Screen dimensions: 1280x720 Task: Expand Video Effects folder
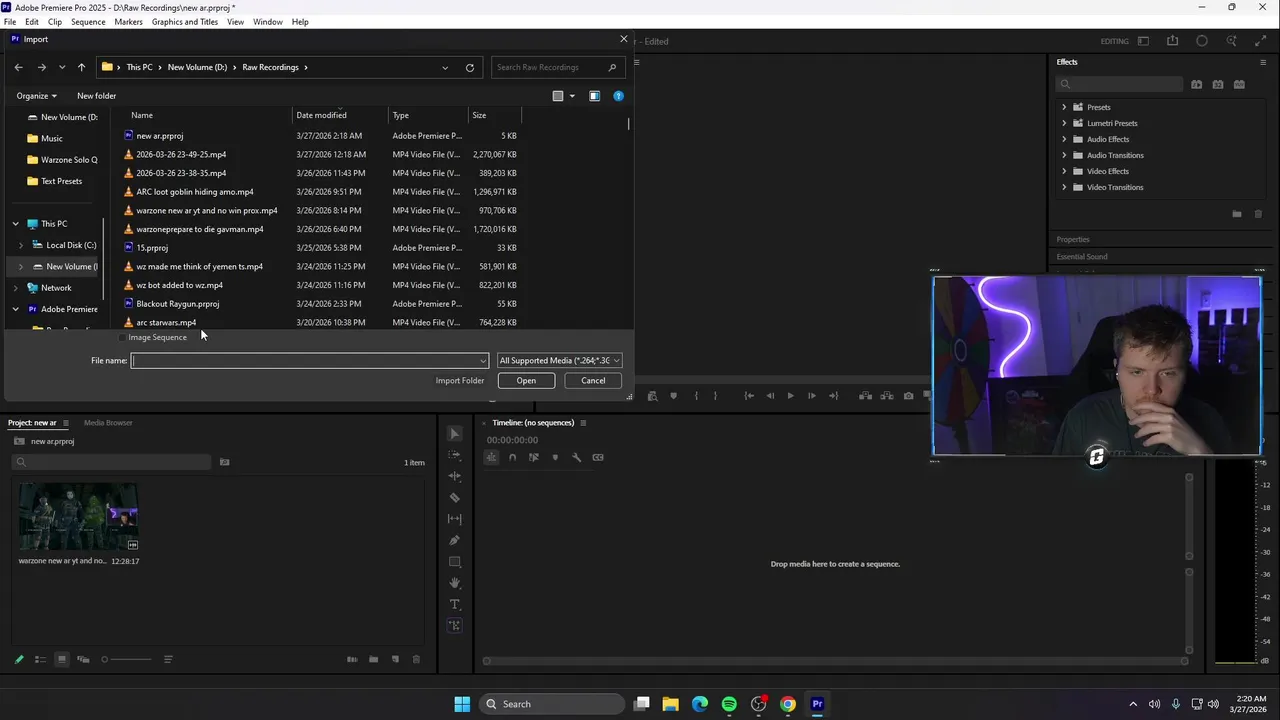coord(1064,171)
